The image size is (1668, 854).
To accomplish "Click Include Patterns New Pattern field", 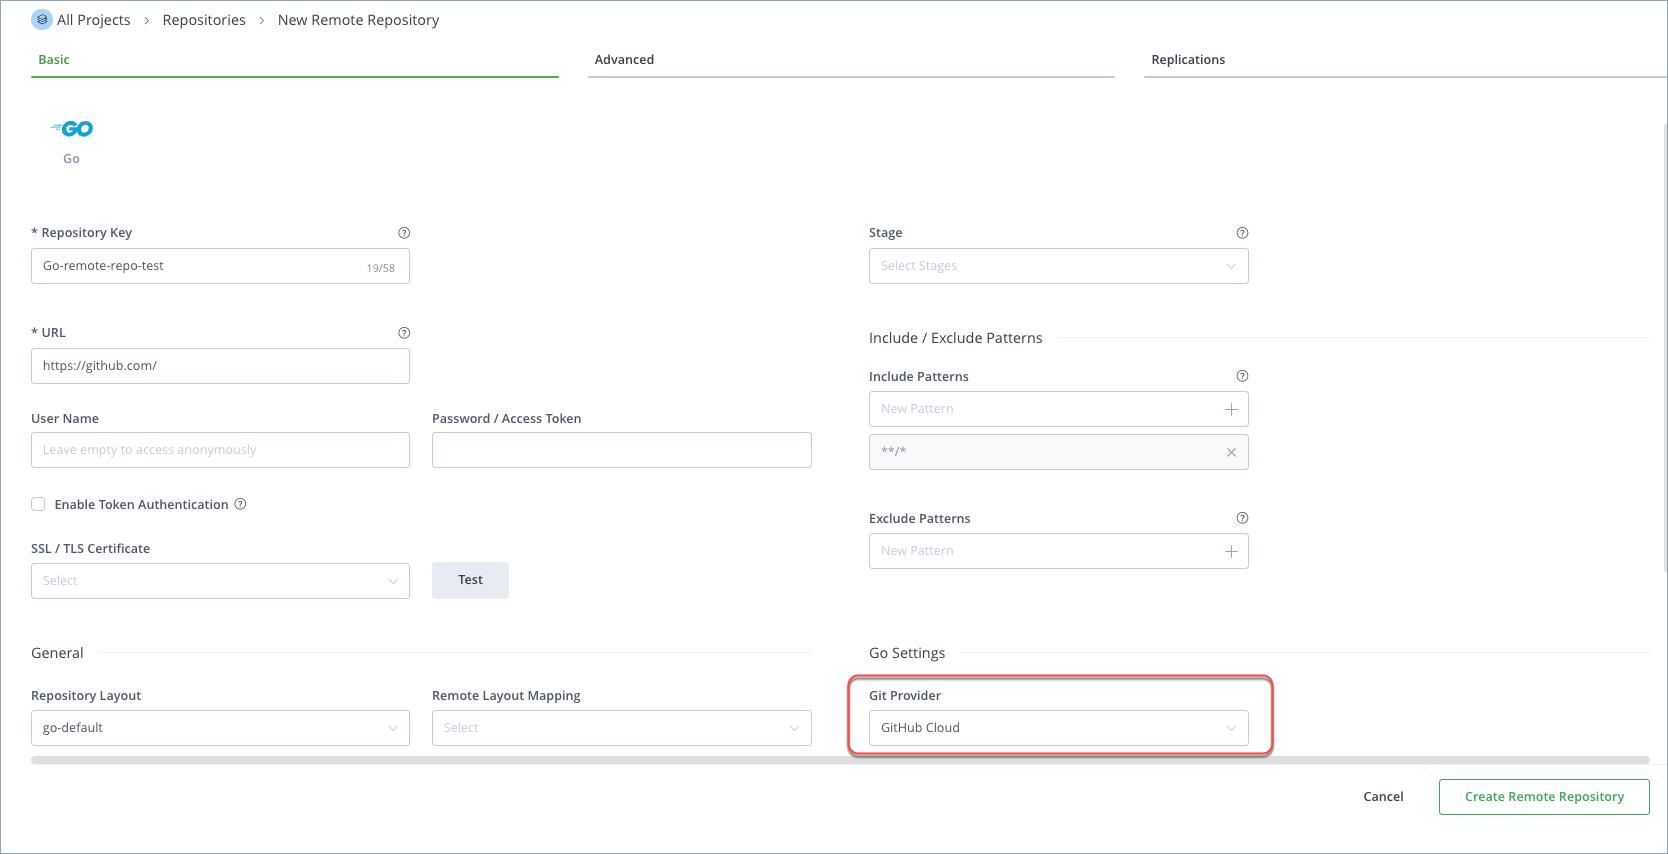I will 1058,409.
